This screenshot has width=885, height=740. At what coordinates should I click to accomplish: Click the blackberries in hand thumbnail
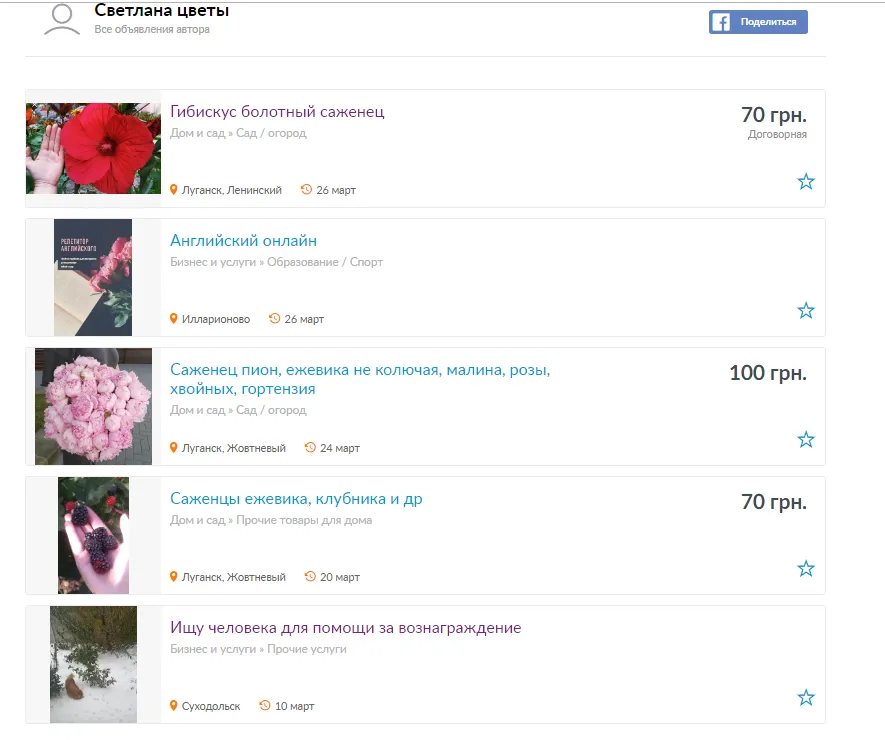point(93,536)
